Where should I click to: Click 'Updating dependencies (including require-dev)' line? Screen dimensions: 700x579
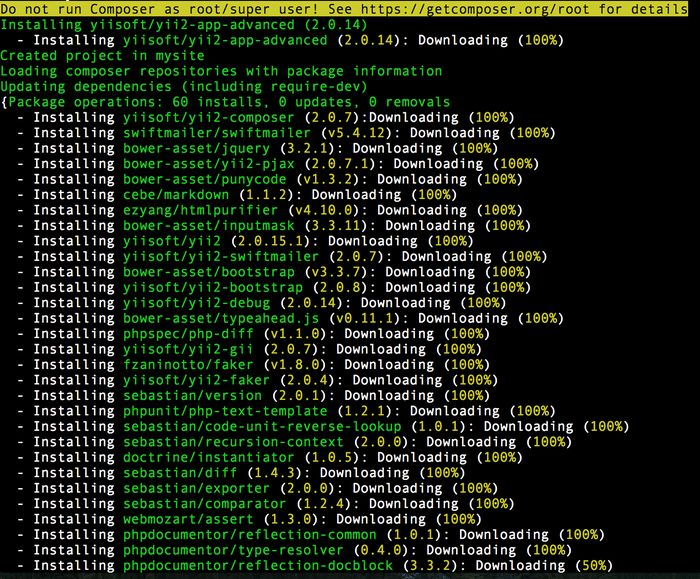[183, 87]
